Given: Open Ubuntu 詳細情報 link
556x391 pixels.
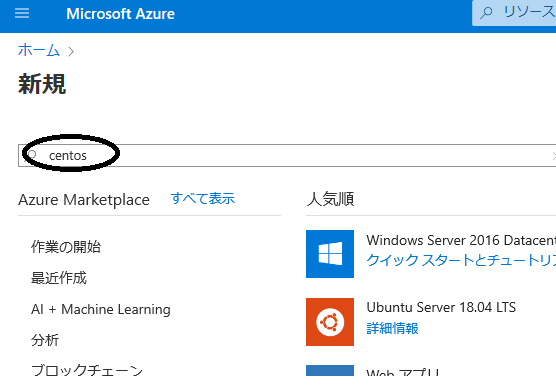Looking at the screenshot, I should click(x=393, y=328).
